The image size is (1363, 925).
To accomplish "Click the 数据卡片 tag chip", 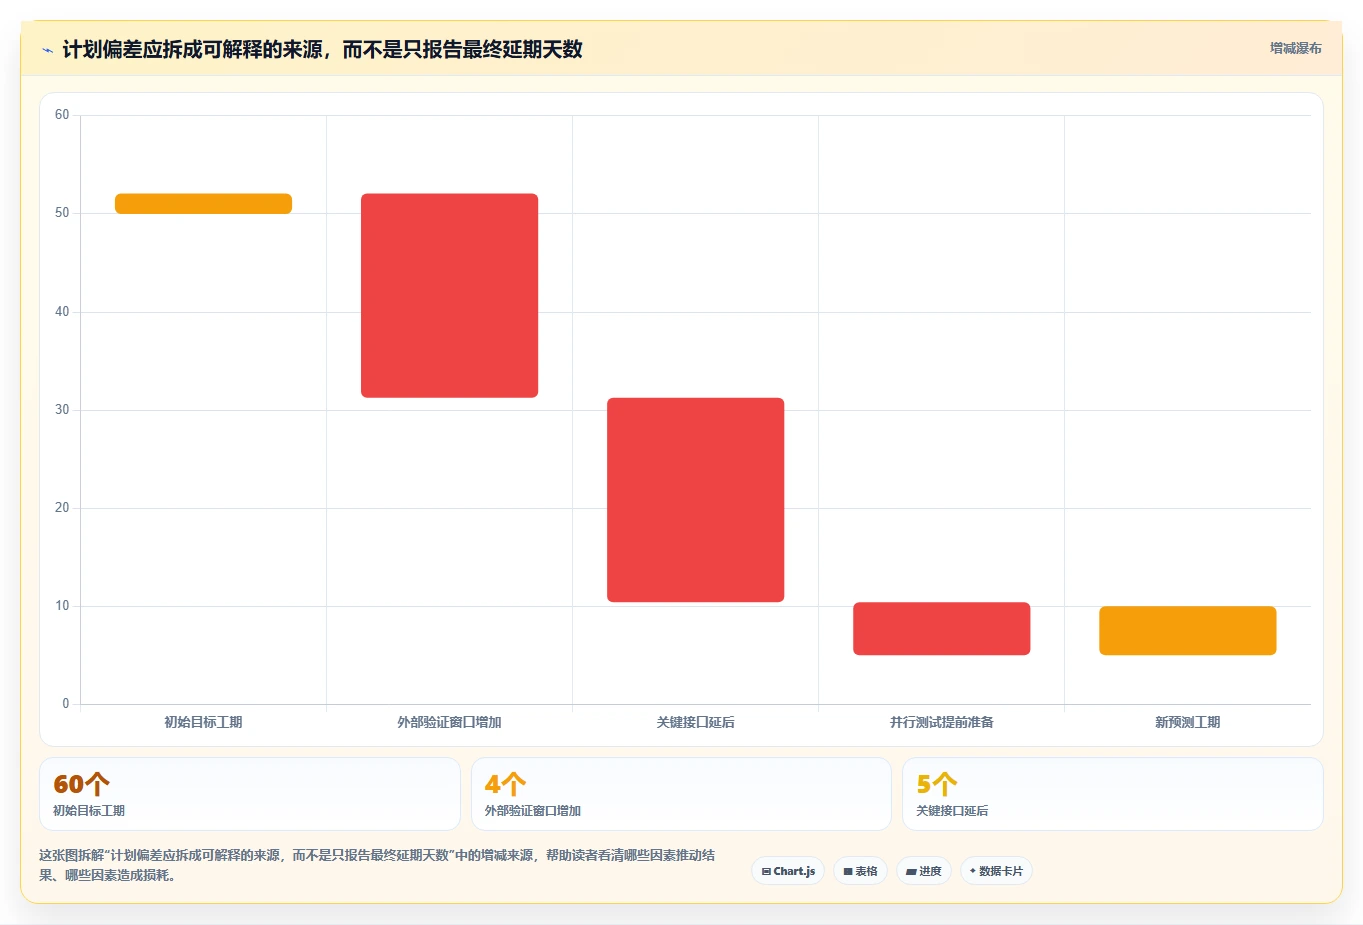I will pyautogui.click(x=996, y=871).
